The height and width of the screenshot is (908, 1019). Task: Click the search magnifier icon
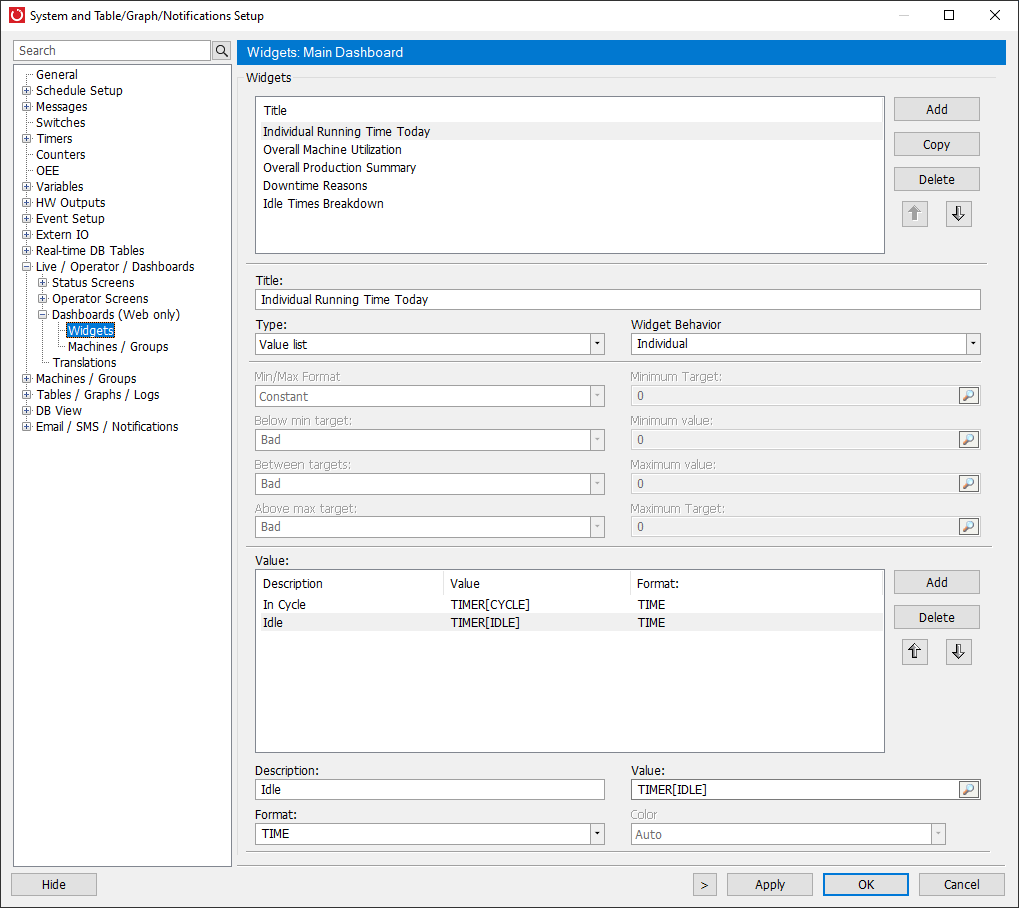coord(222,51)
